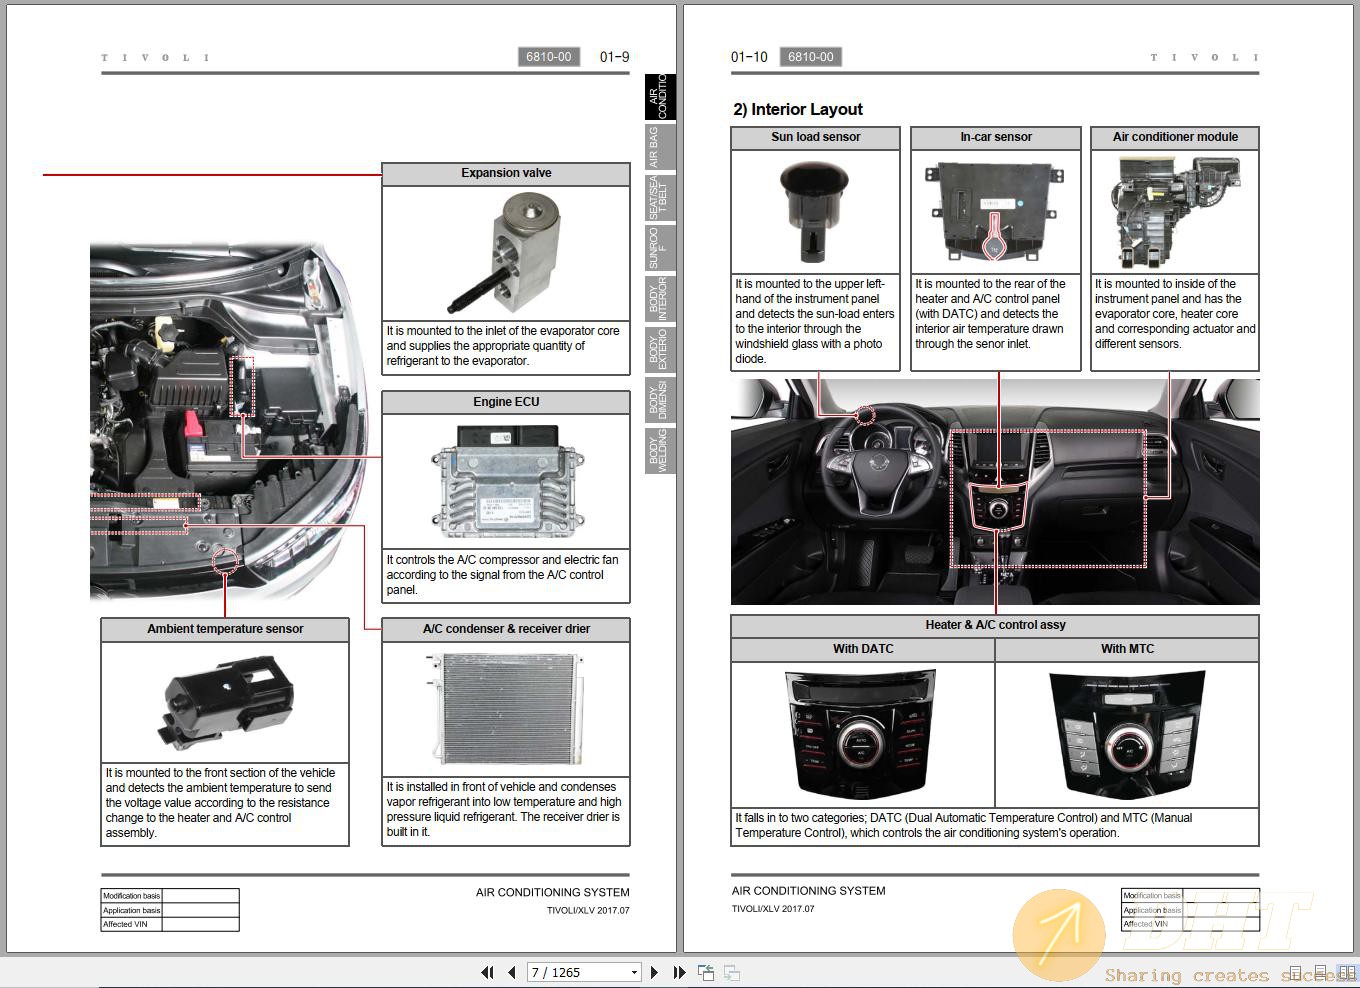The width and height of the screenshot is (1360, 988).
Task: Open the SUNROOF side tab
Action: 659,248
